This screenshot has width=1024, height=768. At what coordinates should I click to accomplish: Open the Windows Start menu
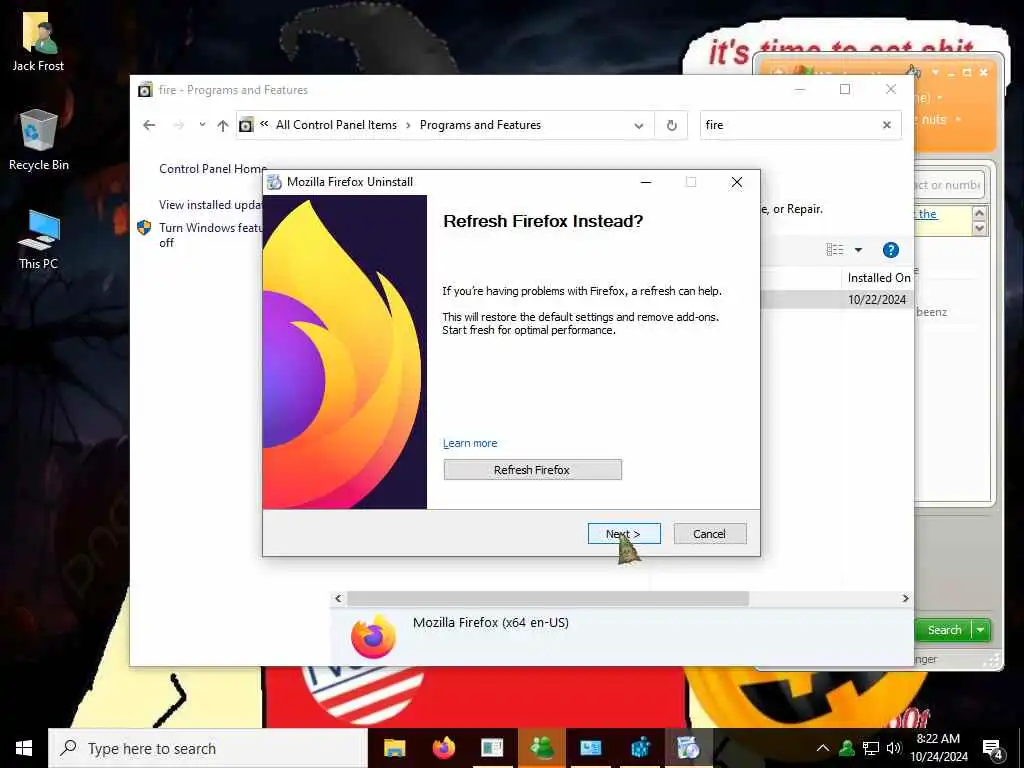coord(24,748)
